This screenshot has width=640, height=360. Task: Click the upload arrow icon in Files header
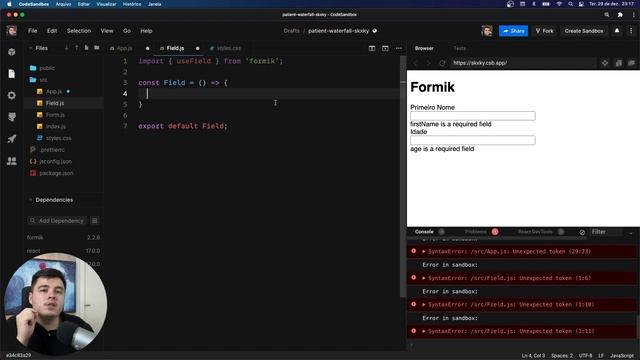tap(76, 48)
